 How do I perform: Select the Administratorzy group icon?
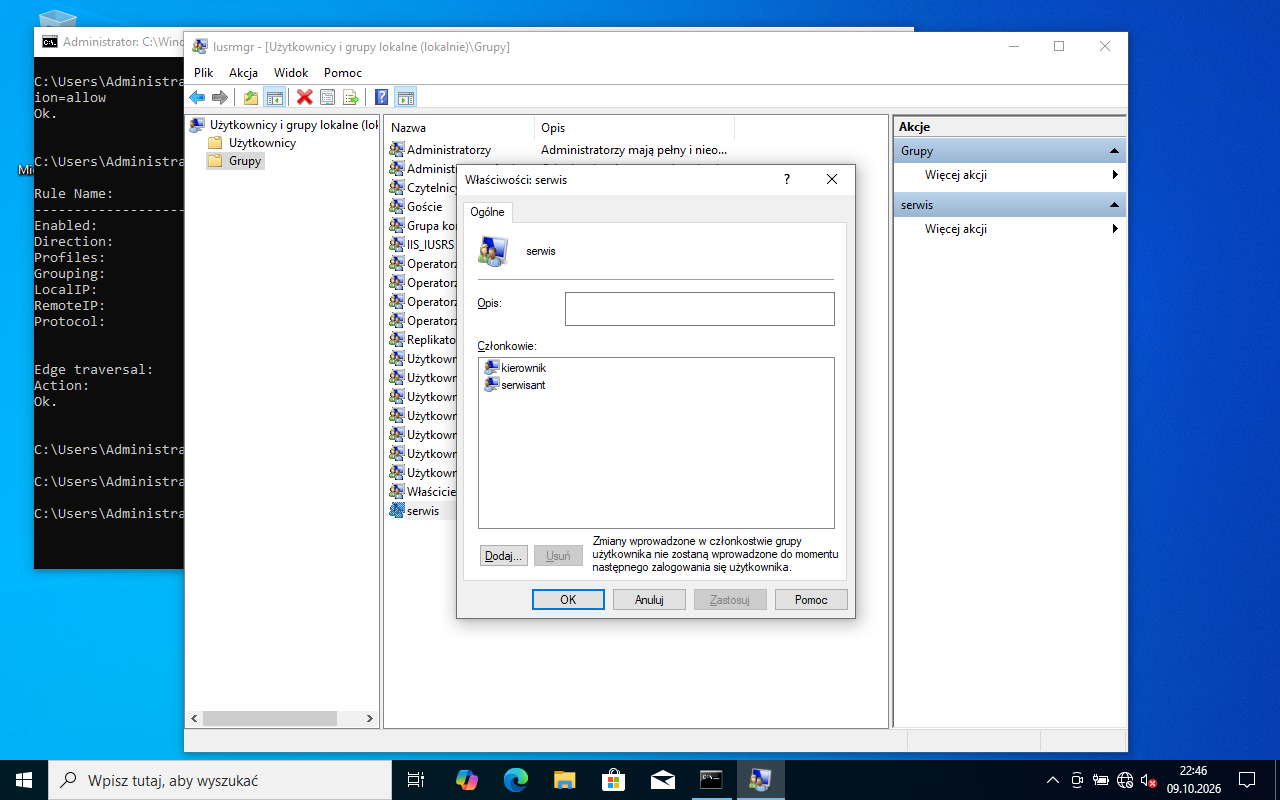point(397,150)
